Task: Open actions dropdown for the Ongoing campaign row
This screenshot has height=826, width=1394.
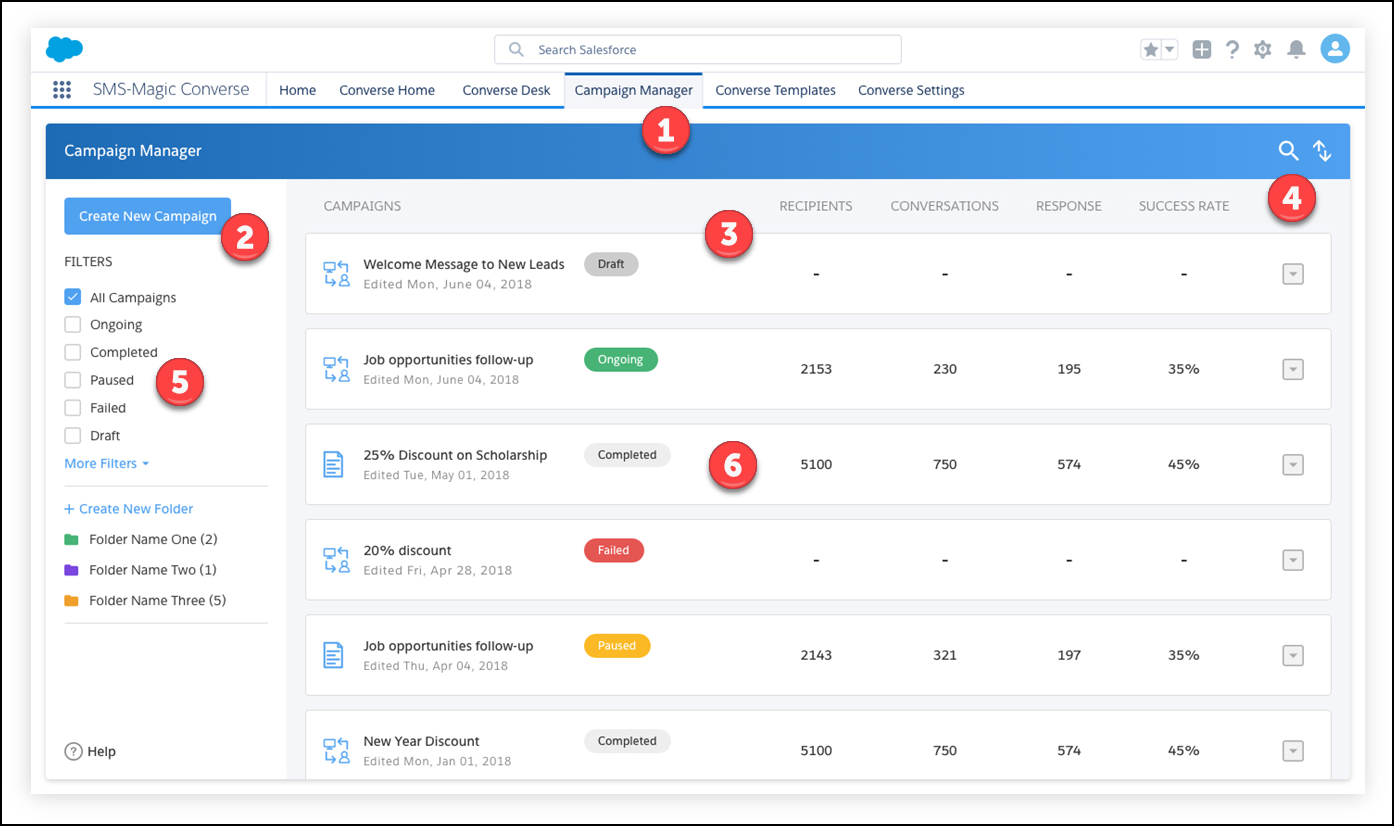Action: 1293,370
